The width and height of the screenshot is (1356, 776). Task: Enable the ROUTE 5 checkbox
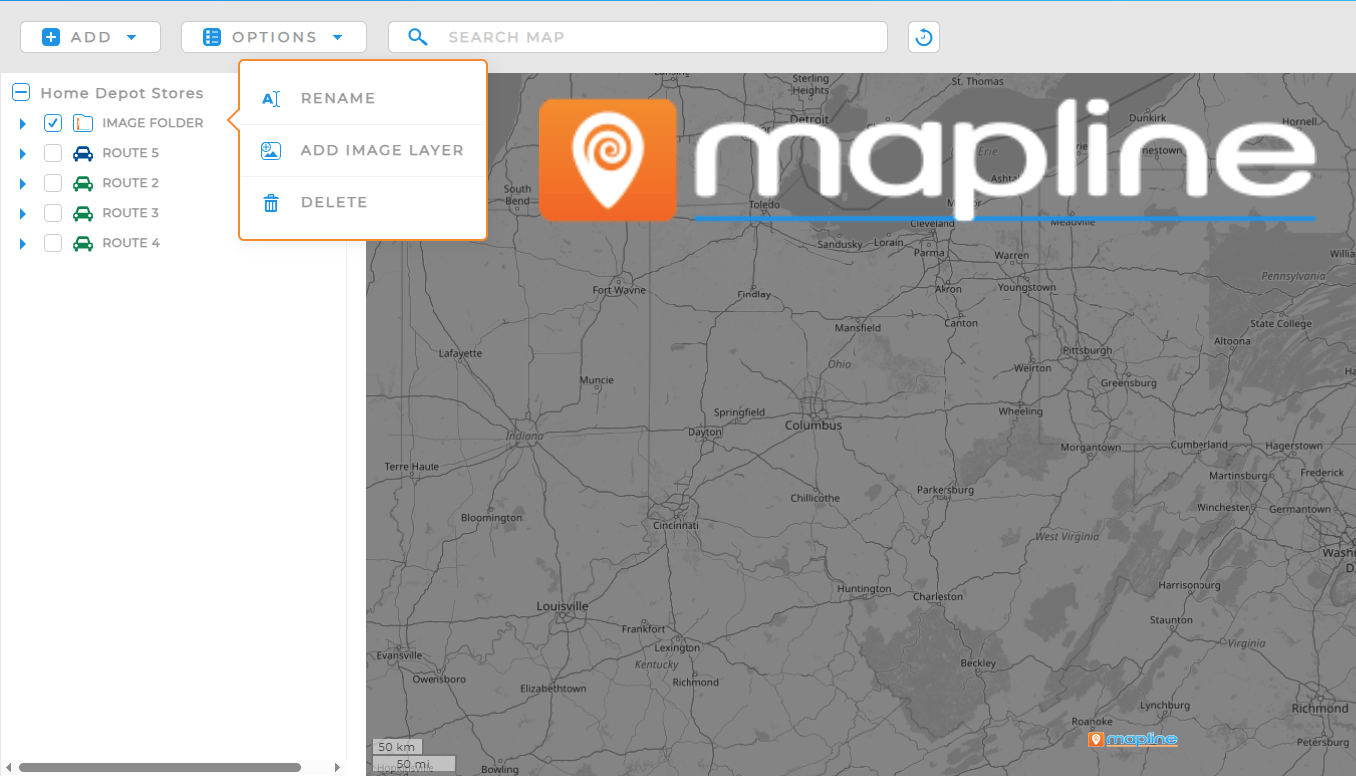click(x=53, y=153)
